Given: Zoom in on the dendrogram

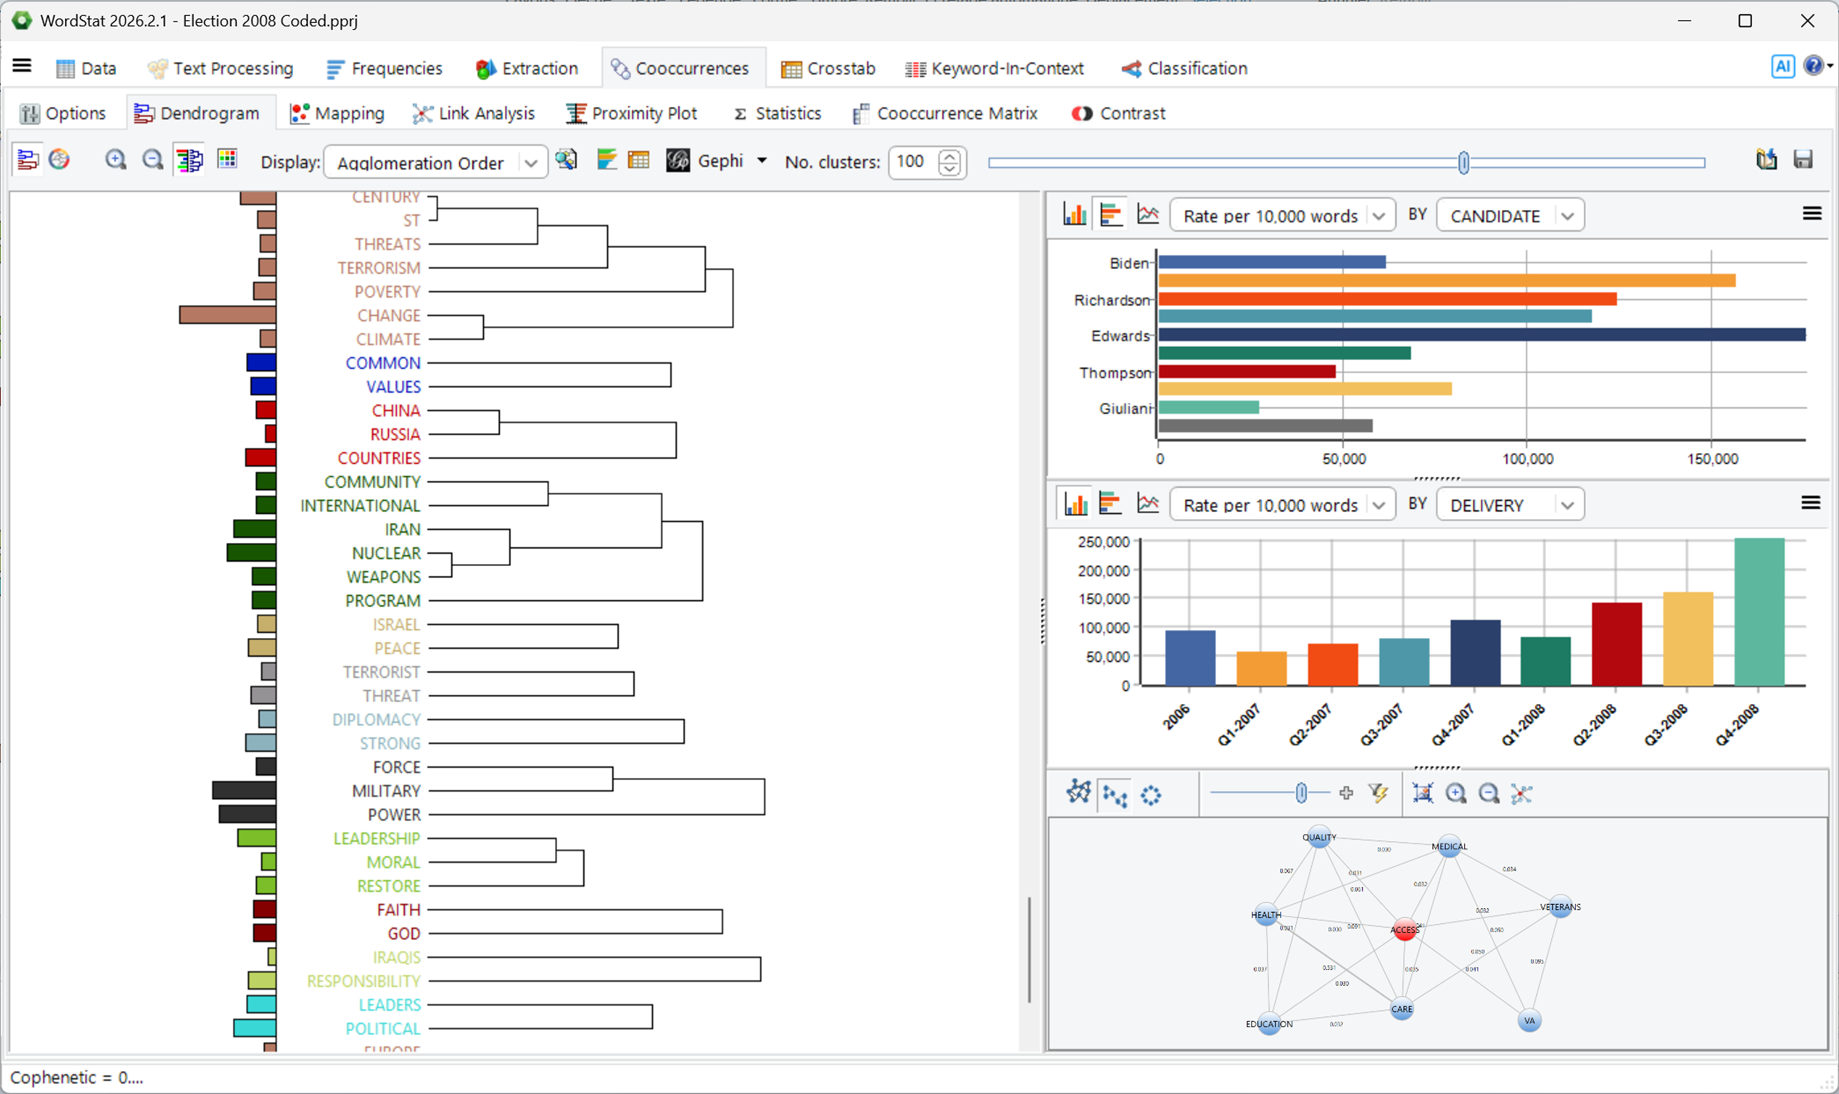Looking at the screenshot, I should (x=116, y=160).
